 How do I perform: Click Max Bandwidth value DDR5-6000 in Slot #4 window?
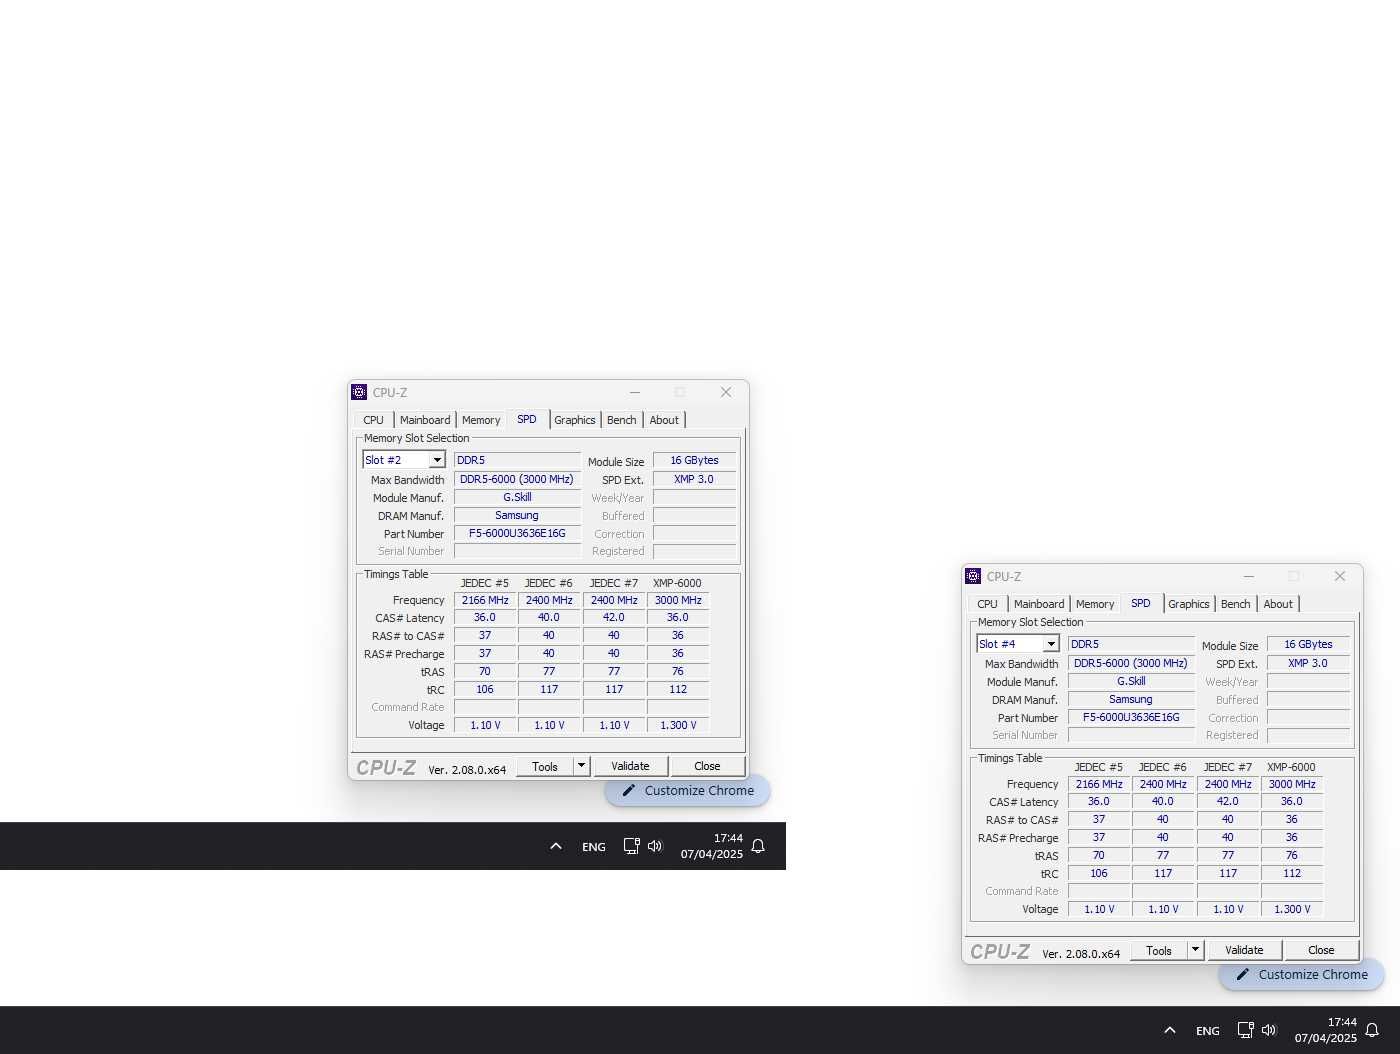(x=1131, y=663)
